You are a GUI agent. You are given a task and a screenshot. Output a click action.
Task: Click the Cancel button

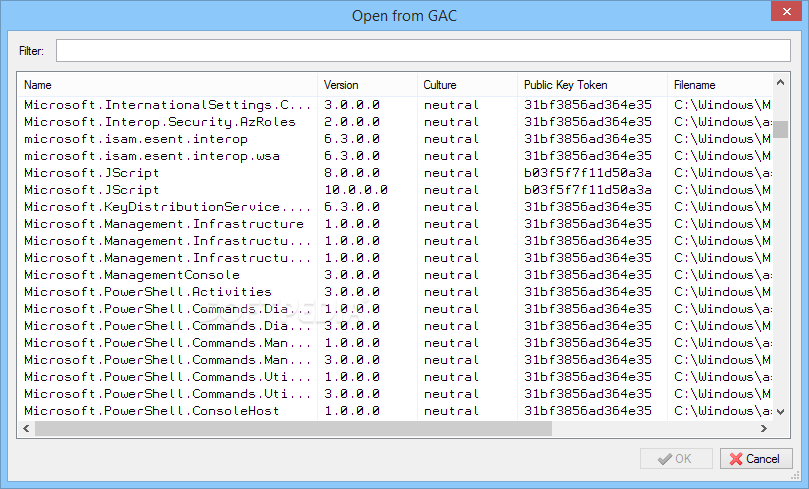[756, 459]
